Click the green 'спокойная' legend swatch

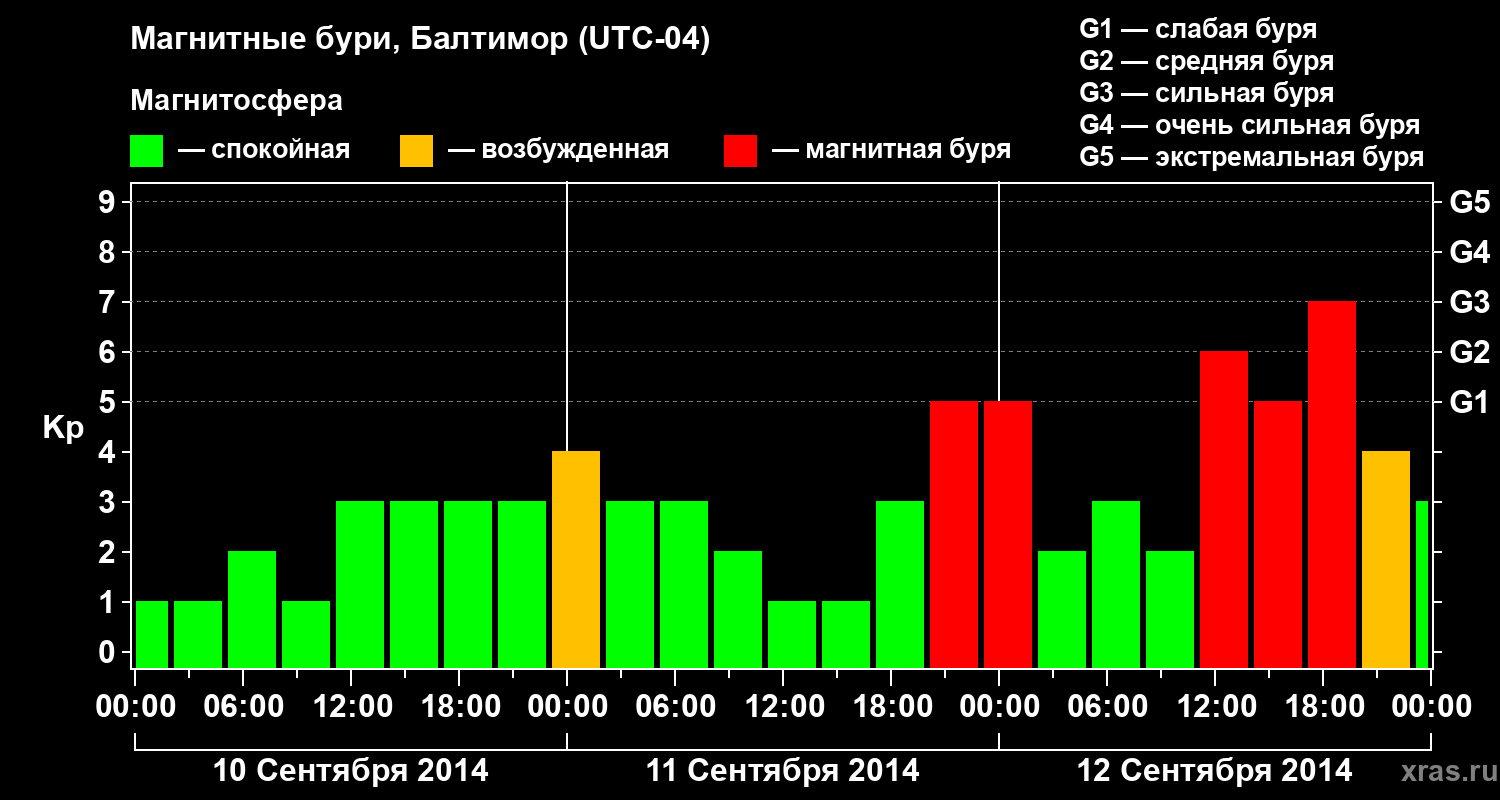(147, 151)
